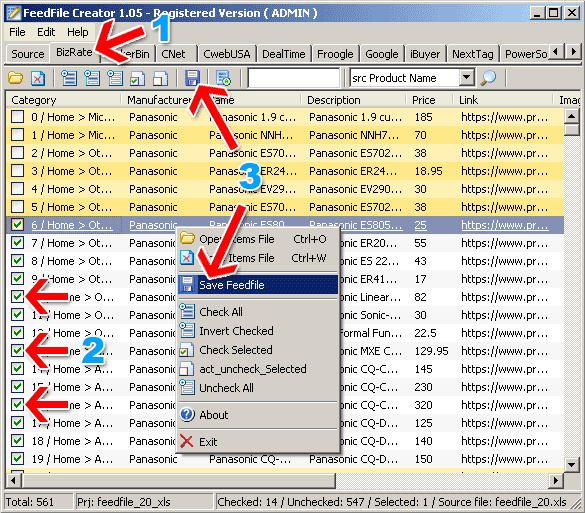This screenshot has width=585, height=513.
Task: Click the Category column header
Action: click(64, 100)
